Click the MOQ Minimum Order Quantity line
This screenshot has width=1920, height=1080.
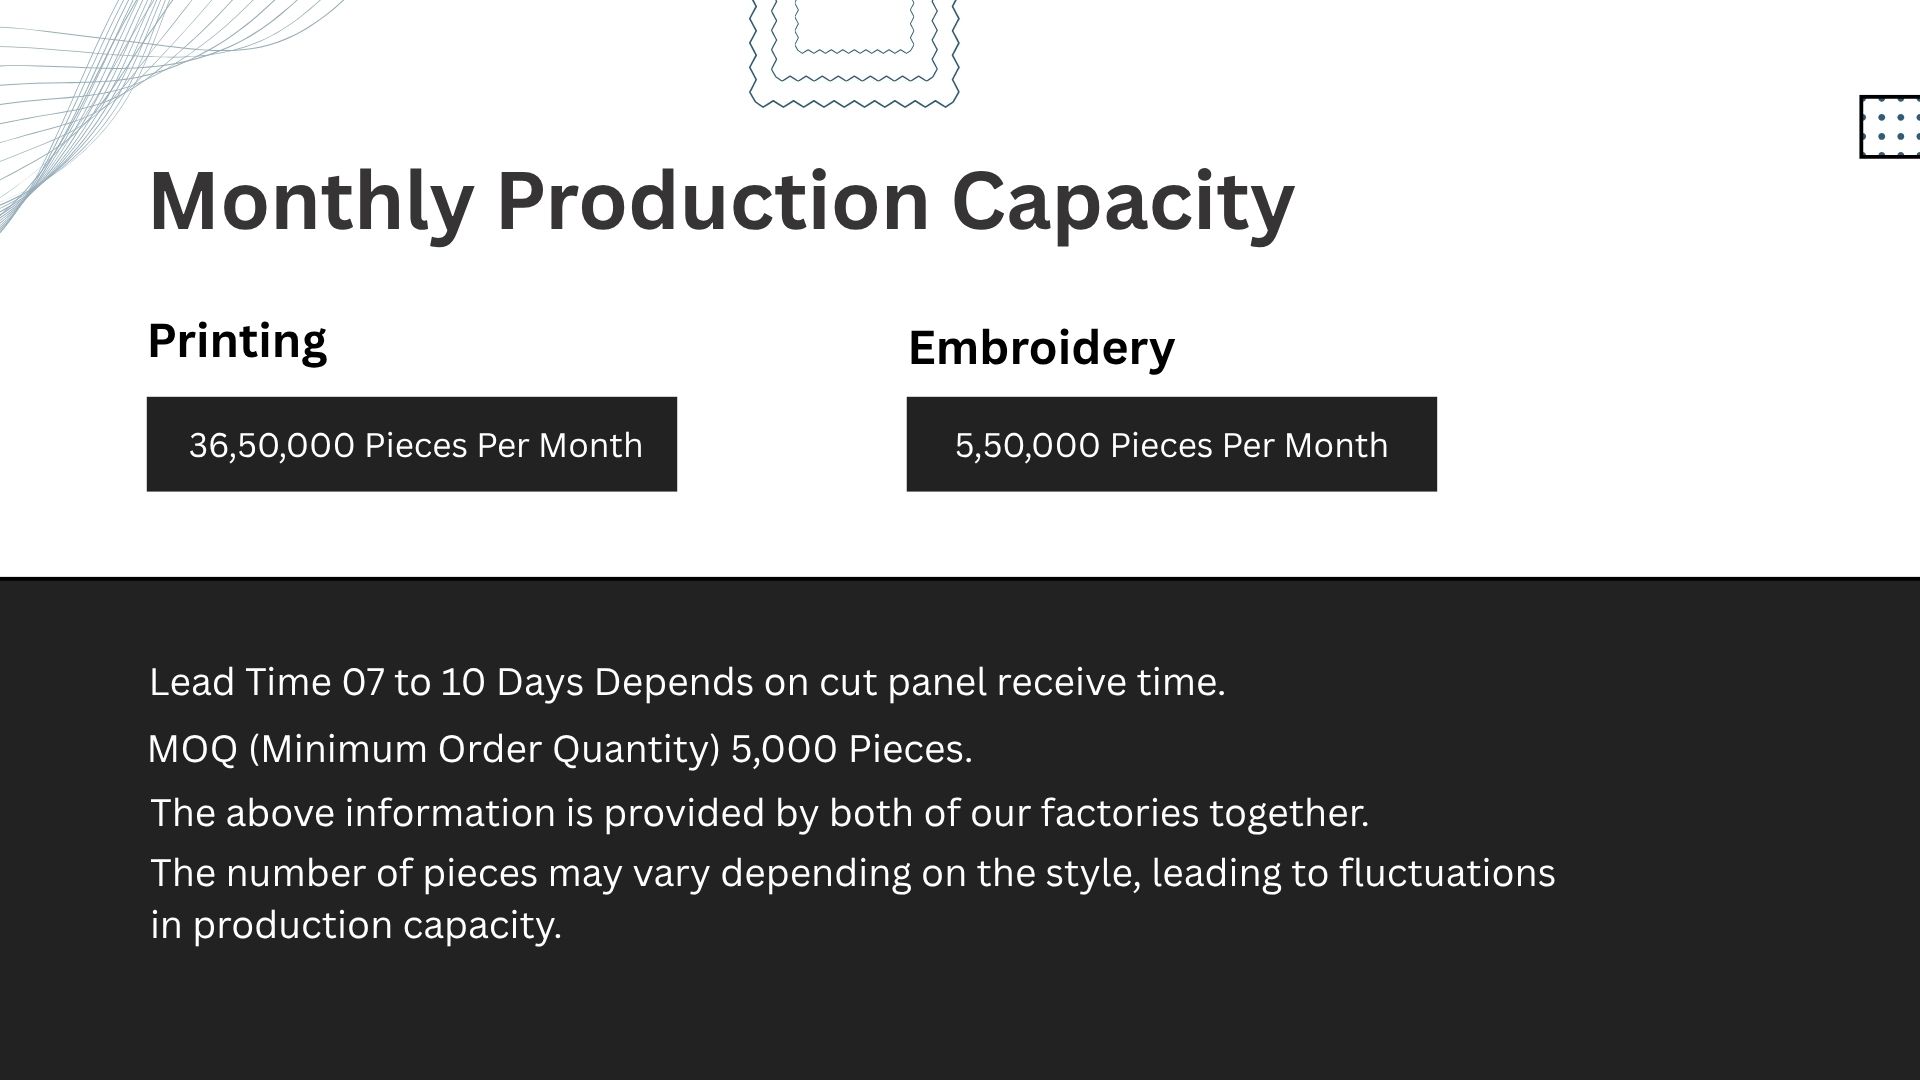(x=560, y=749)
